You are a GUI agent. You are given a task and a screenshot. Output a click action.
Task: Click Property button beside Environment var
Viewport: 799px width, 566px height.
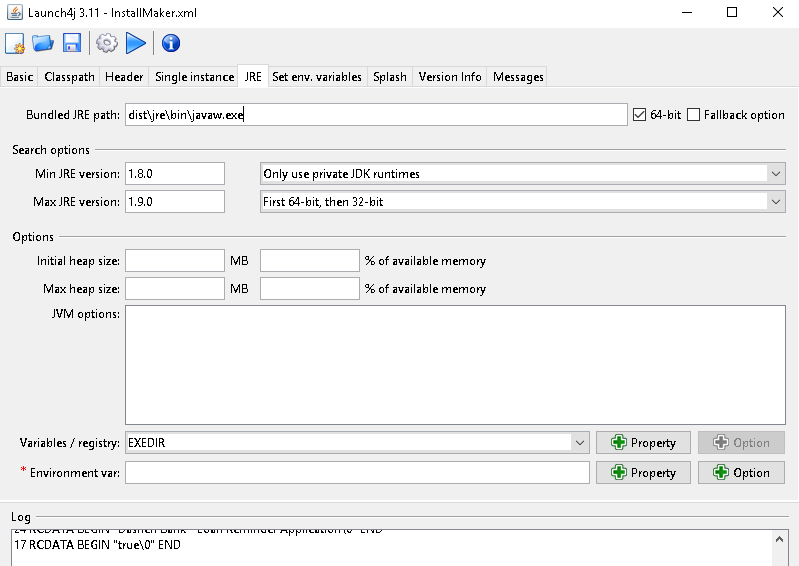(x=644, y=473)
